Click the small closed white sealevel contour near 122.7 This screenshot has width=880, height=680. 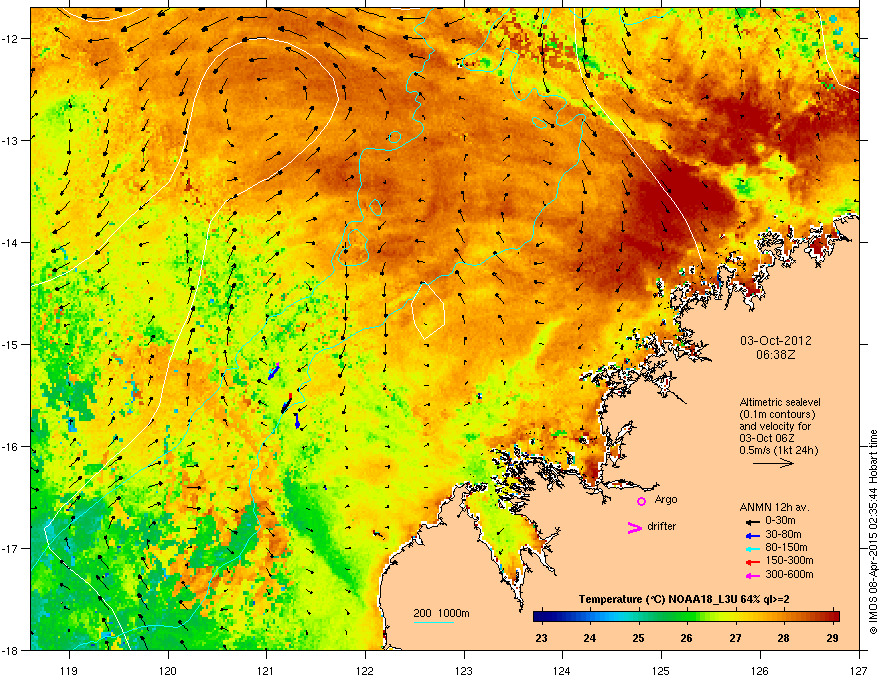point(428,310)
